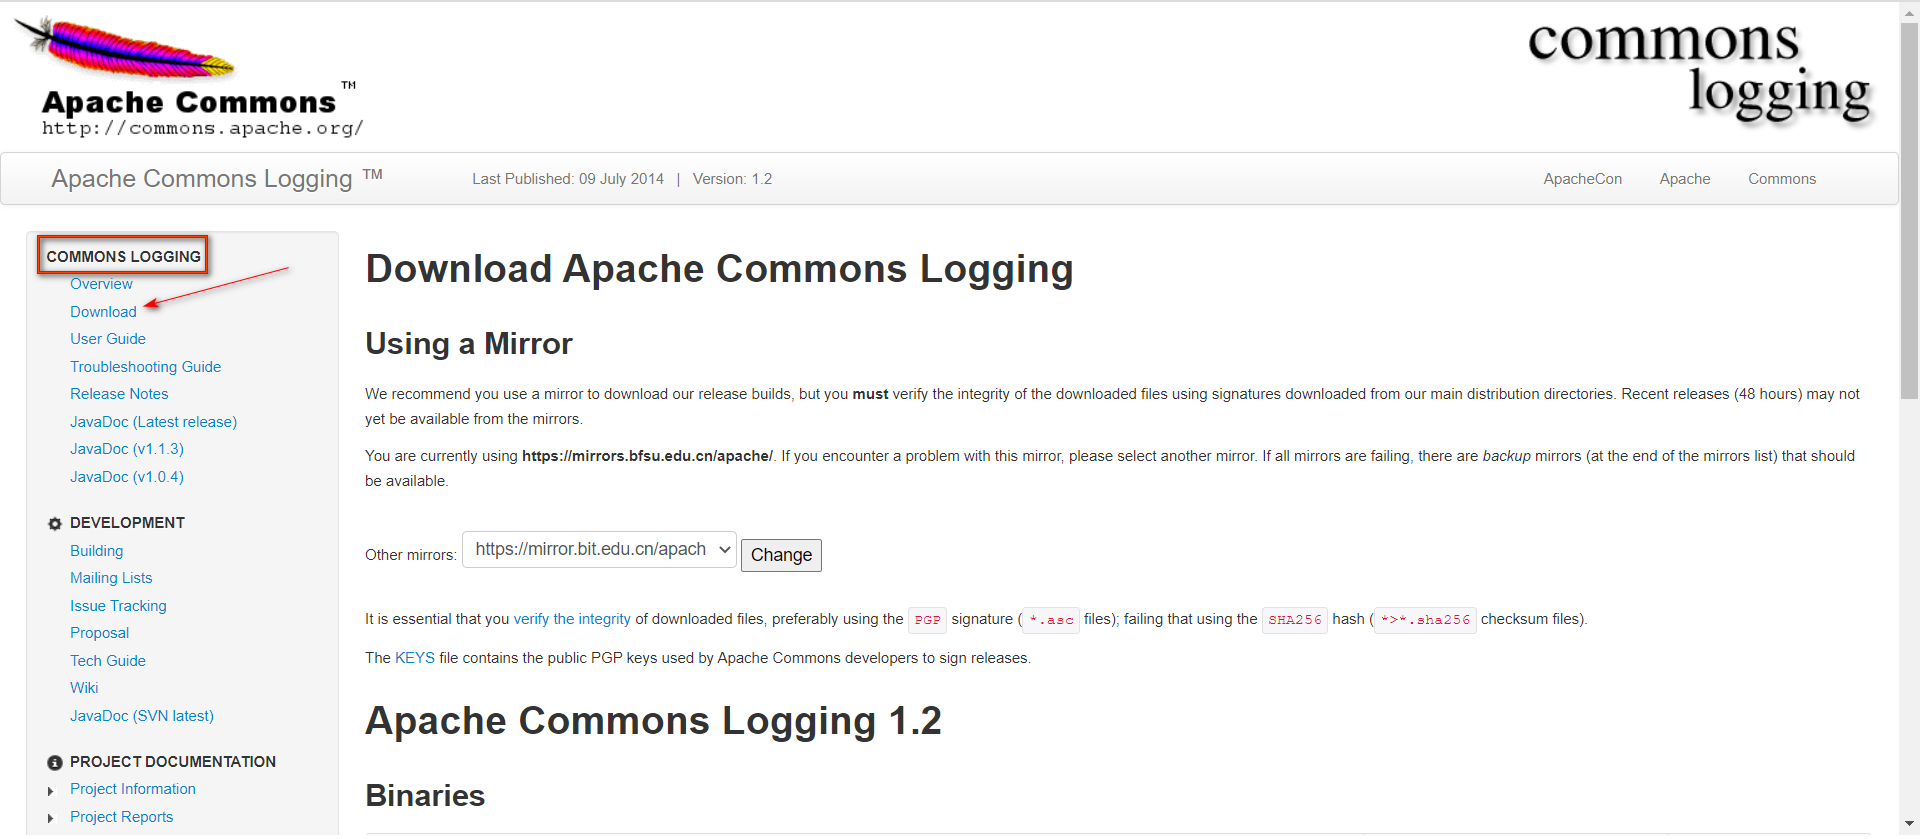Open the Mailing Lists link

click(111, 578)
